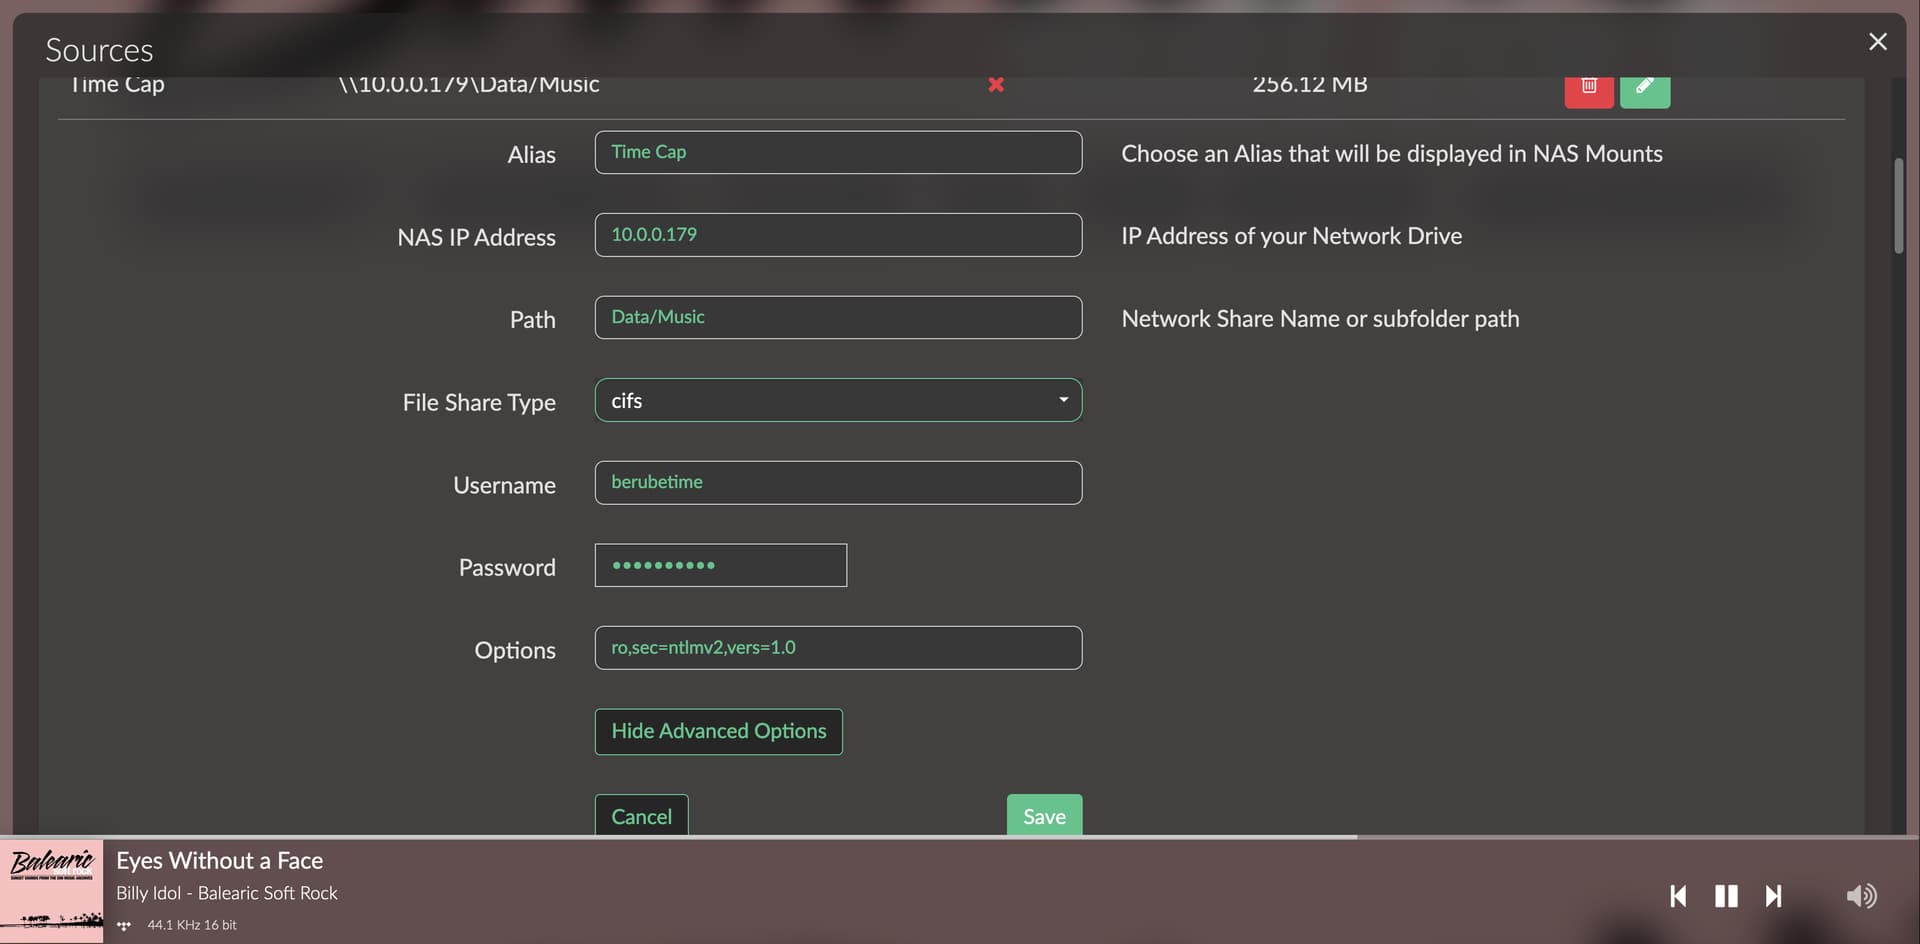Edit the Time Cap source with the green pencil icon
Viewport: 1920px width, 944px height.
[1644, 89]
